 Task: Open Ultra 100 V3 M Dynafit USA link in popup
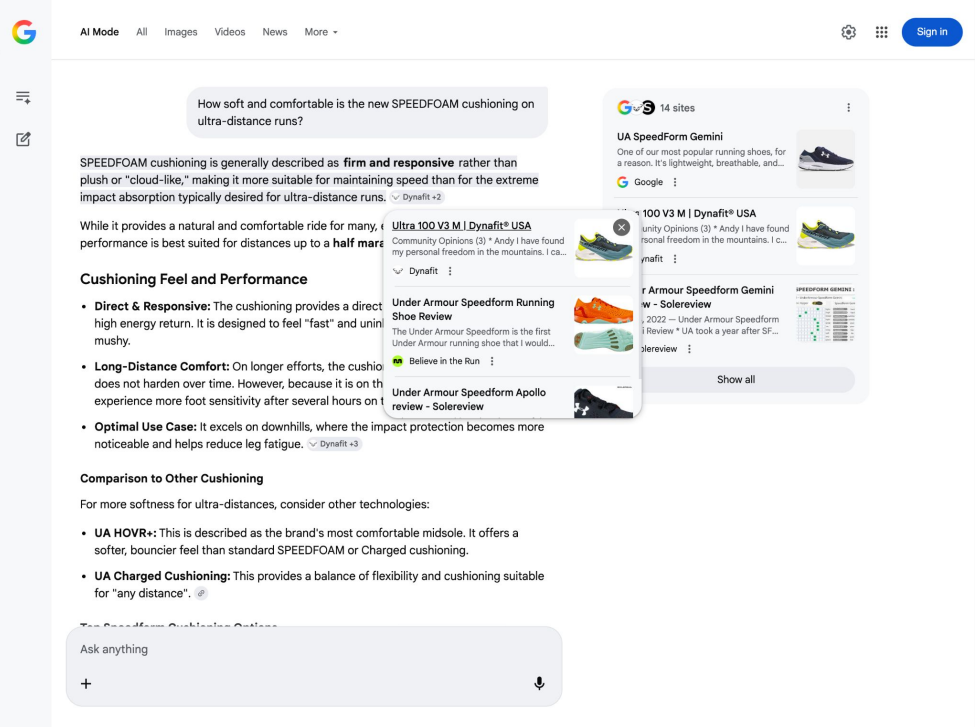(461, 226)
